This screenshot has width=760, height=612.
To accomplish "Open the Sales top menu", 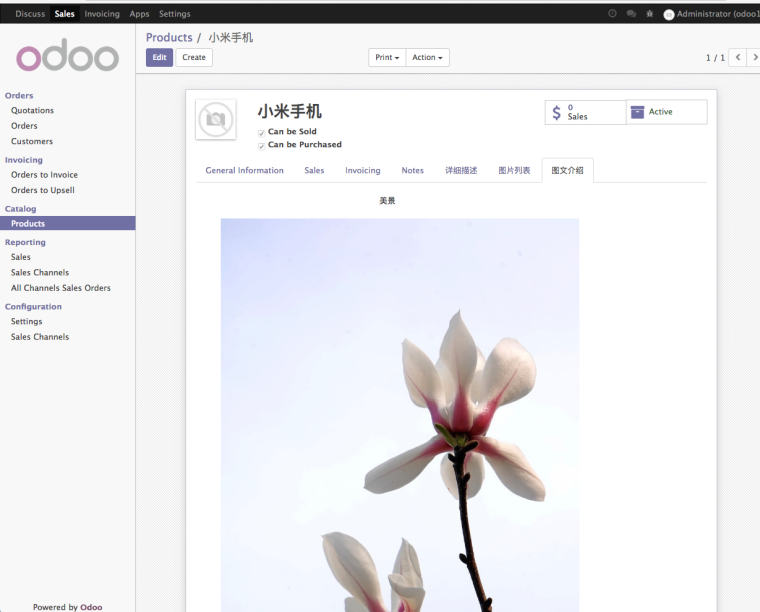I will (64, 14).
